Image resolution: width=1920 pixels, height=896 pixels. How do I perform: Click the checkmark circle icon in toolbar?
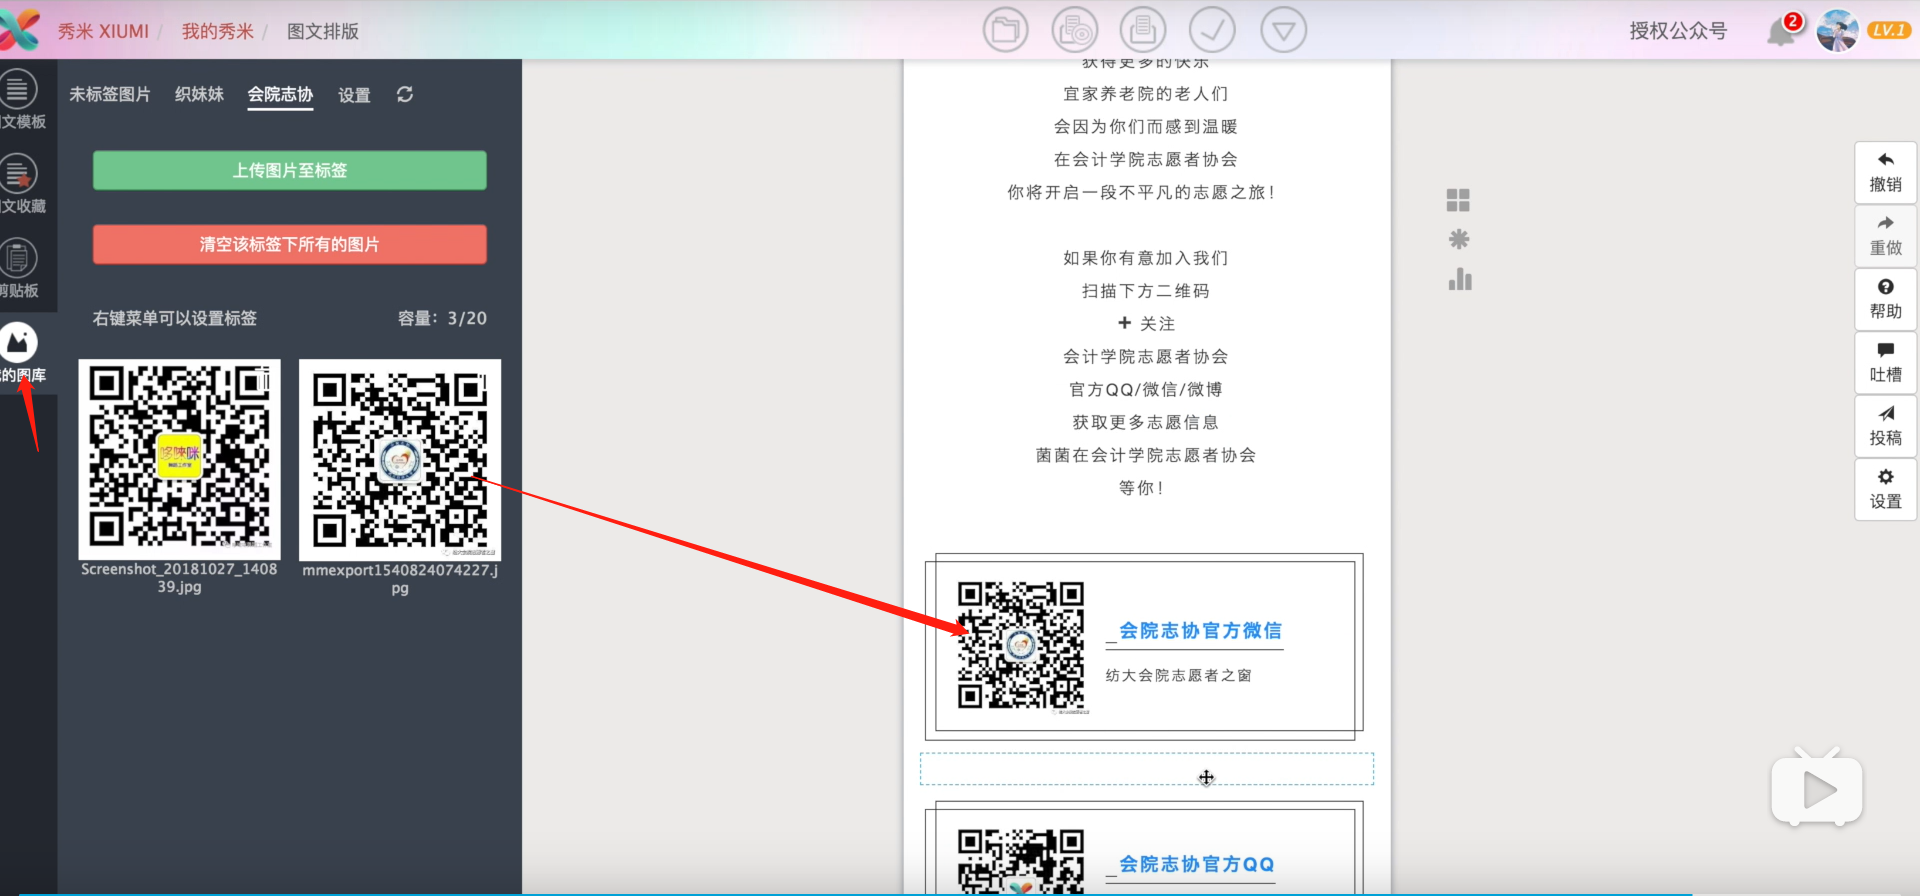pyautogui.click(x=1212, y=30)
